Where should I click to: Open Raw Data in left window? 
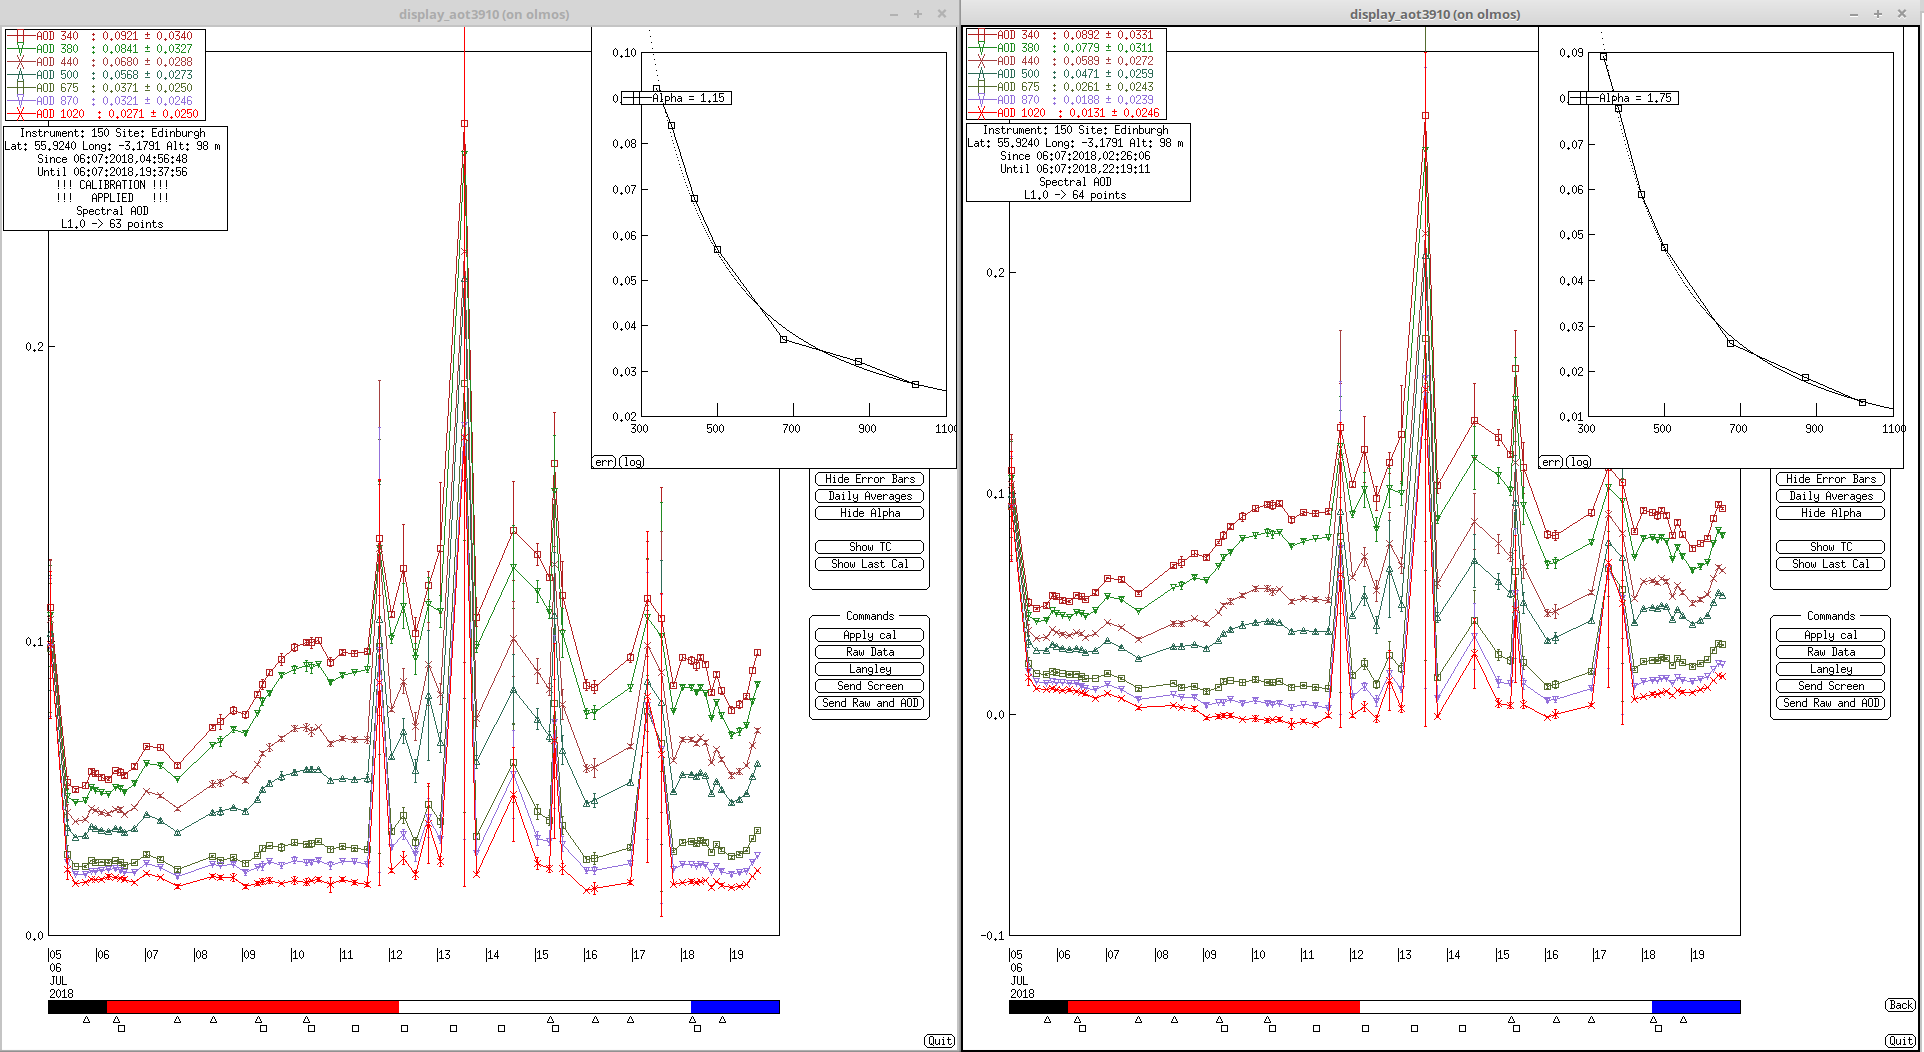click(870, 652)
